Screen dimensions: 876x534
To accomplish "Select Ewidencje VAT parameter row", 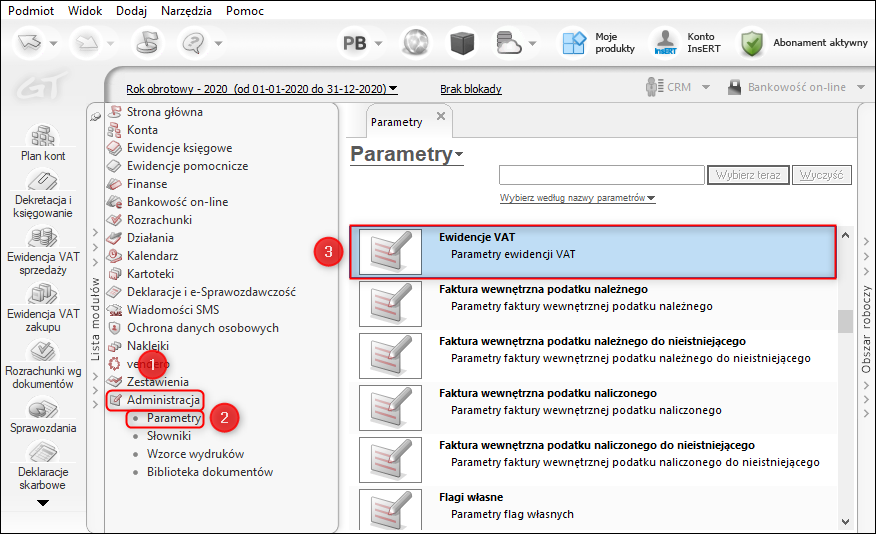I will point(593,252).
